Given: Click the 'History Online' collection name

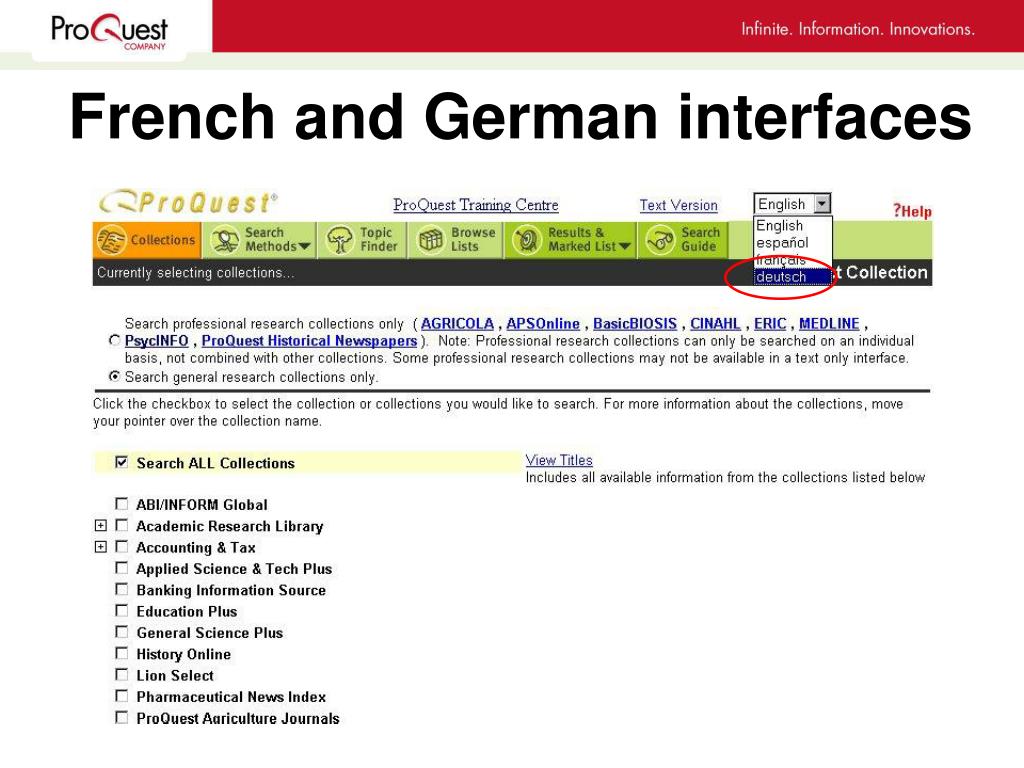Looking at the screenshot, I should (184, 654).
